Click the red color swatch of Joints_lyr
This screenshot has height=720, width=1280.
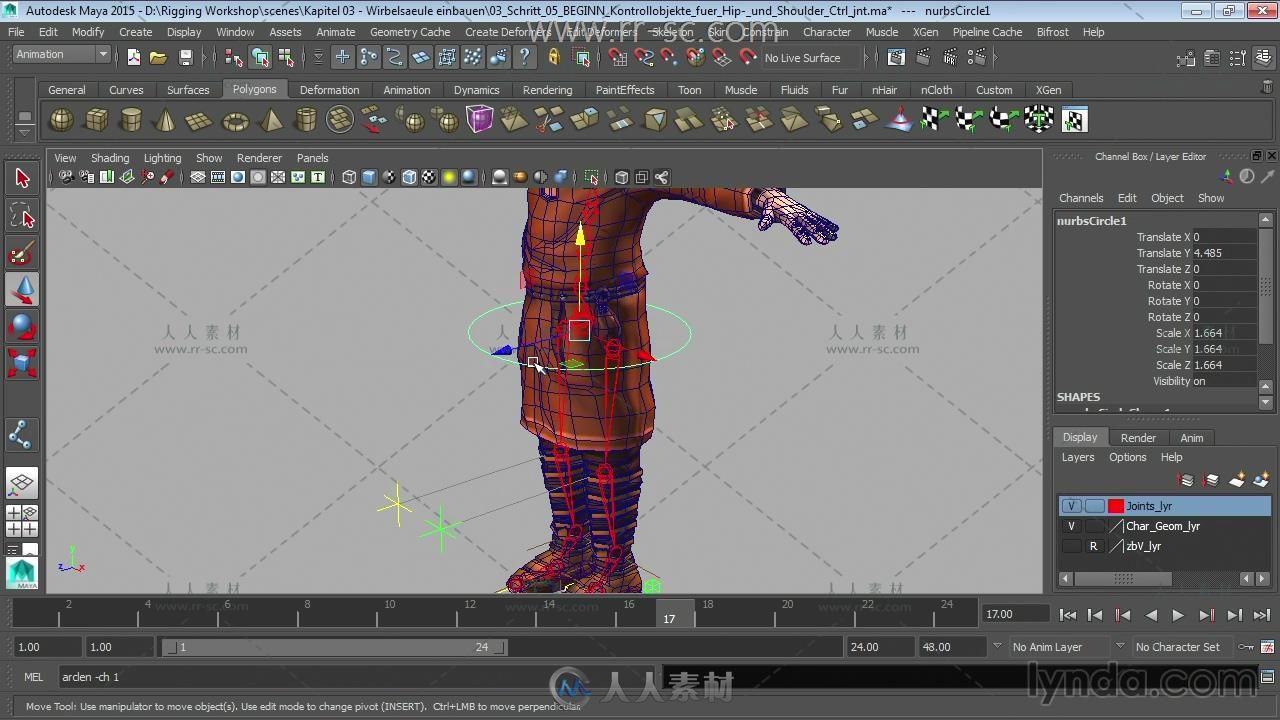pos(1116,506)
